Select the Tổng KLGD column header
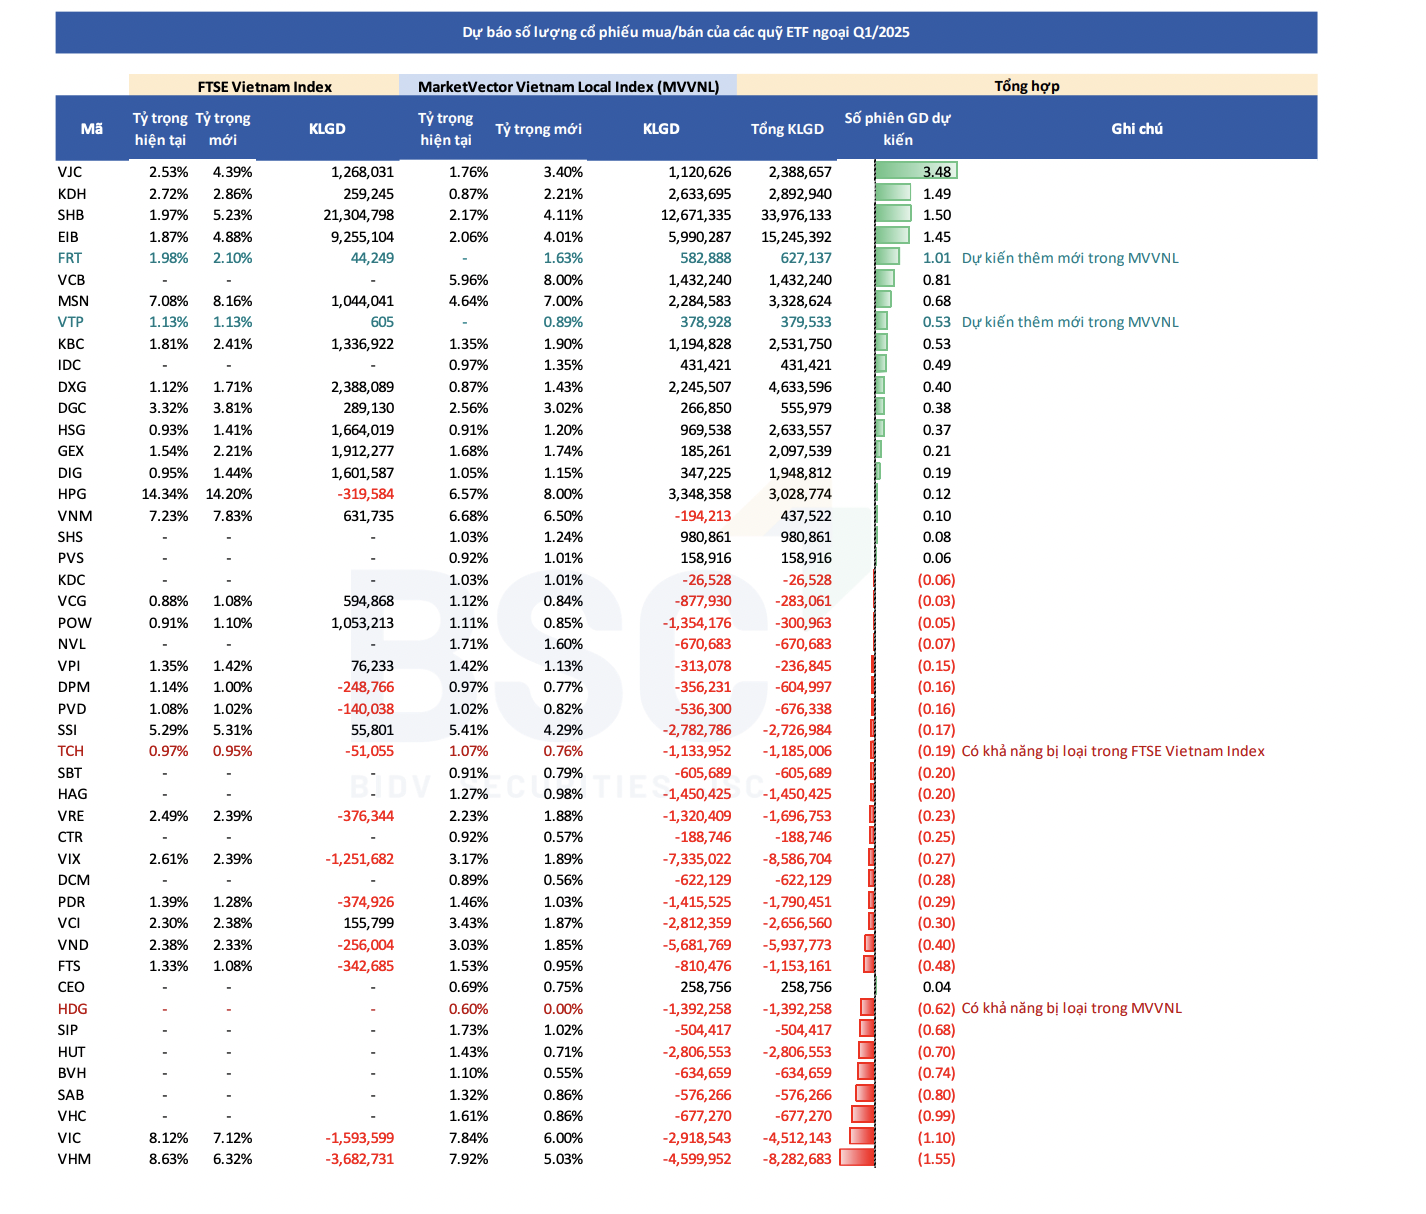 (787, 129)
